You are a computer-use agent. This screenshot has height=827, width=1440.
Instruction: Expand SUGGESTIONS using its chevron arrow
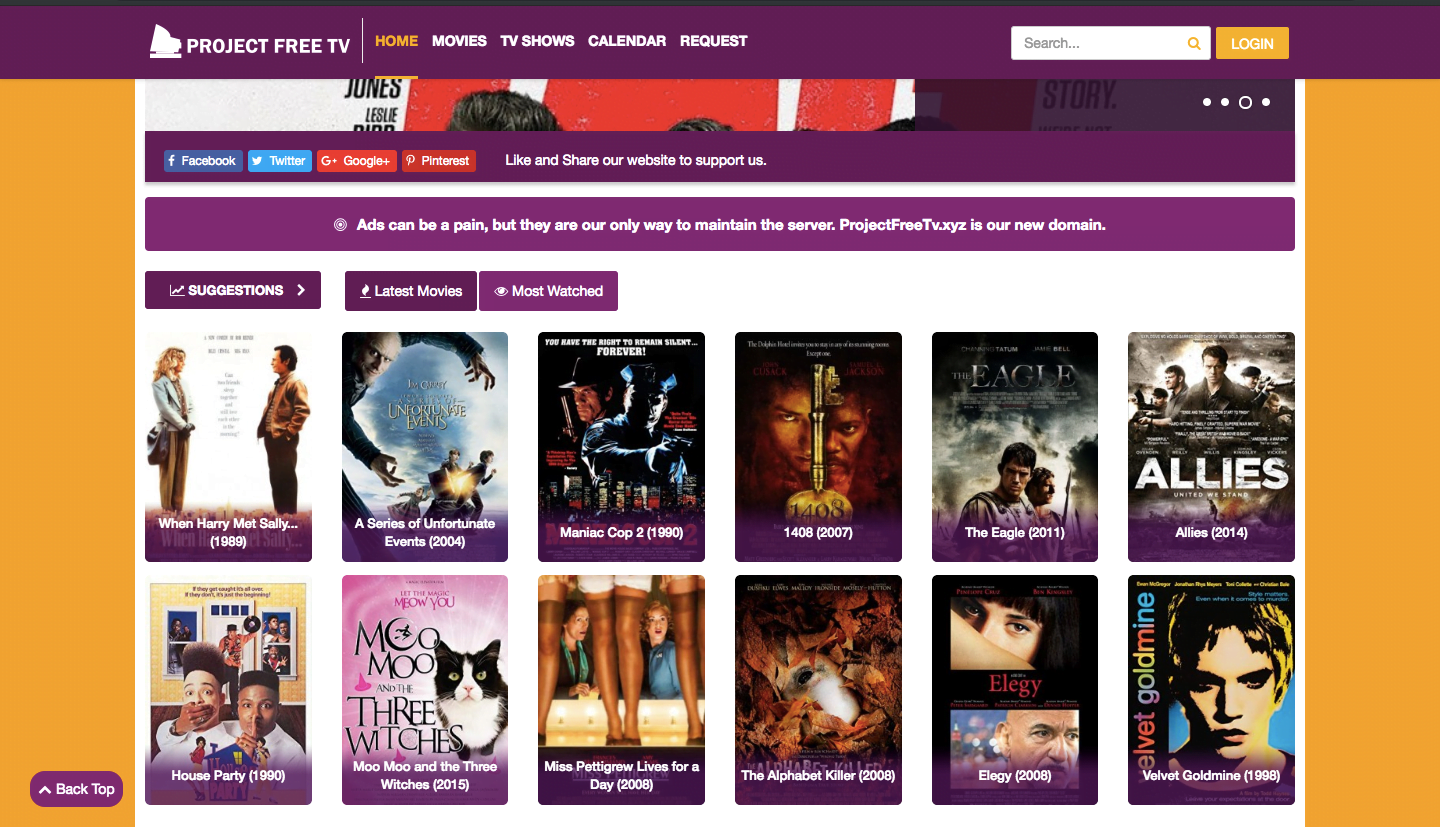pyautogui.click(x=301, y=290)
